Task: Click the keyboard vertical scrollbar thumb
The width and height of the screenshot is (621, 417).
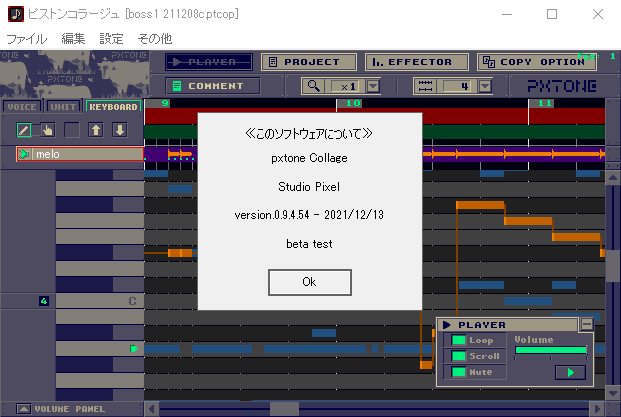Action: [x=613, y=266]
